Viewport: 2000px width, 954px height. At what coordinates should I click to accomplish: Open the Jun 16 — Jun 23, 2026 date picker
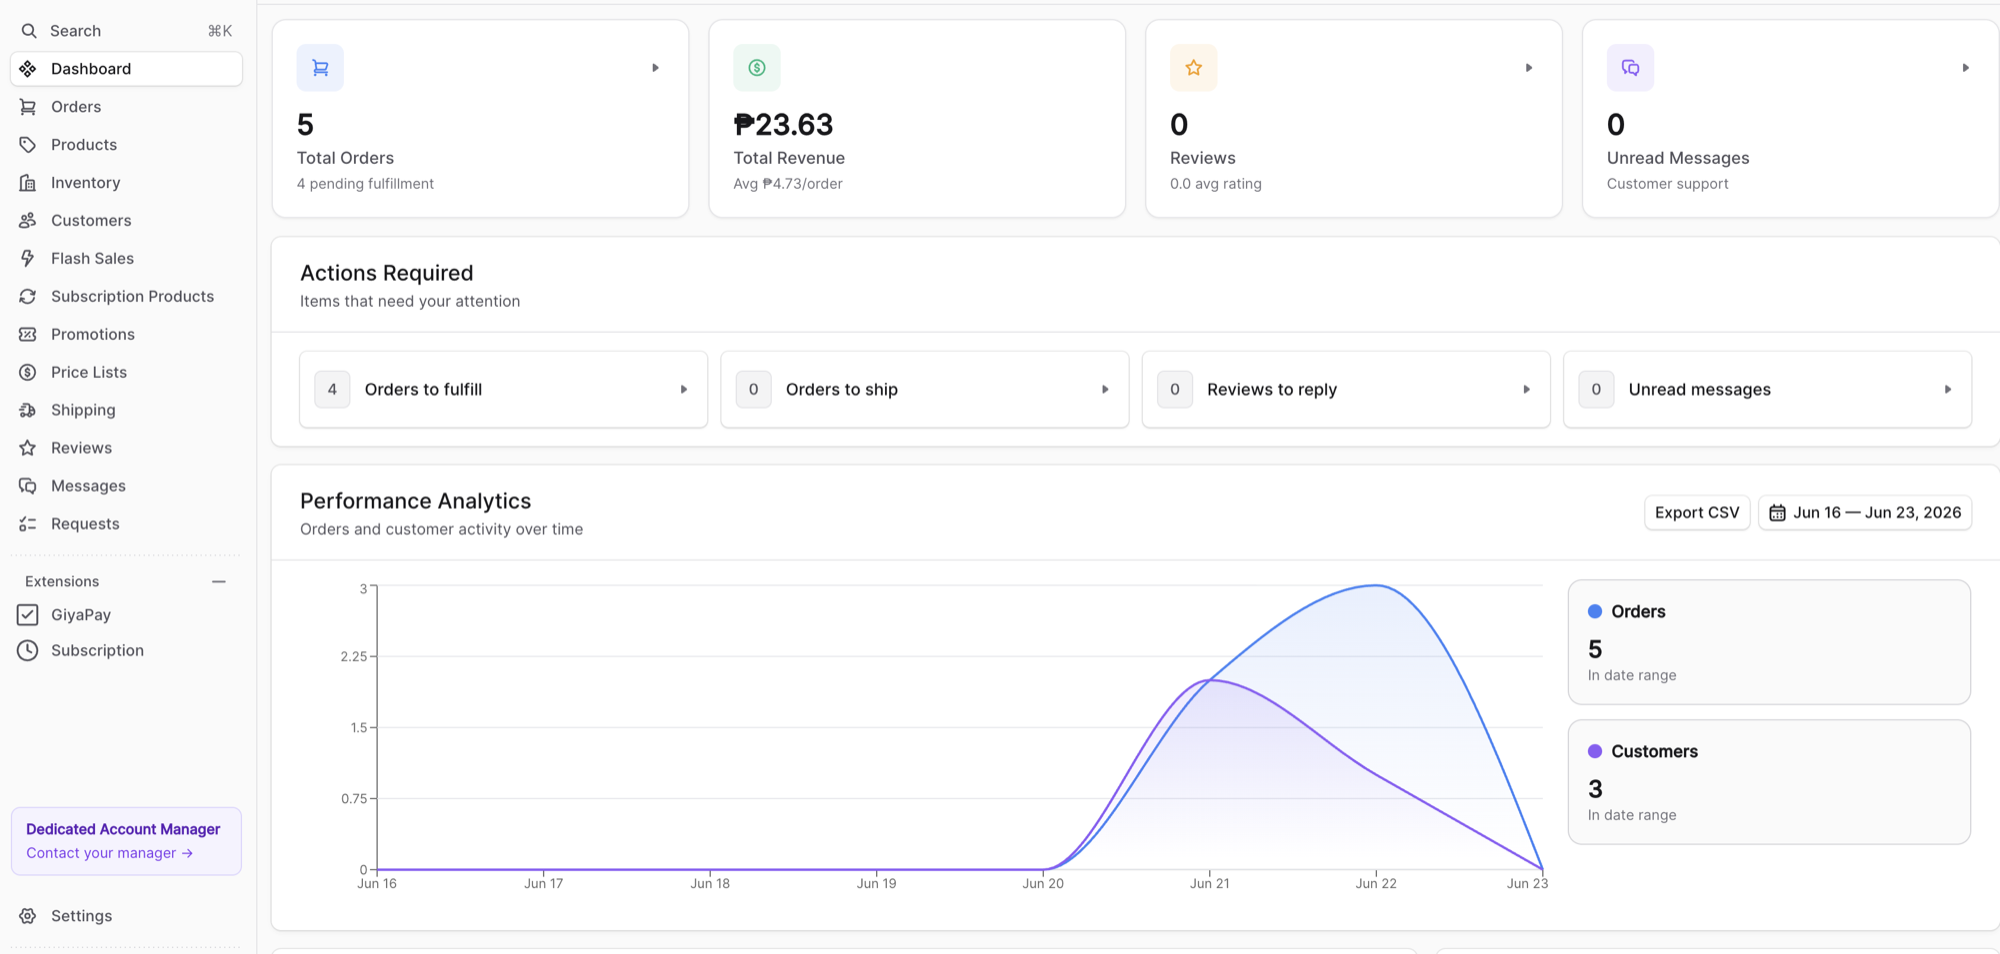pos(1865,513)
